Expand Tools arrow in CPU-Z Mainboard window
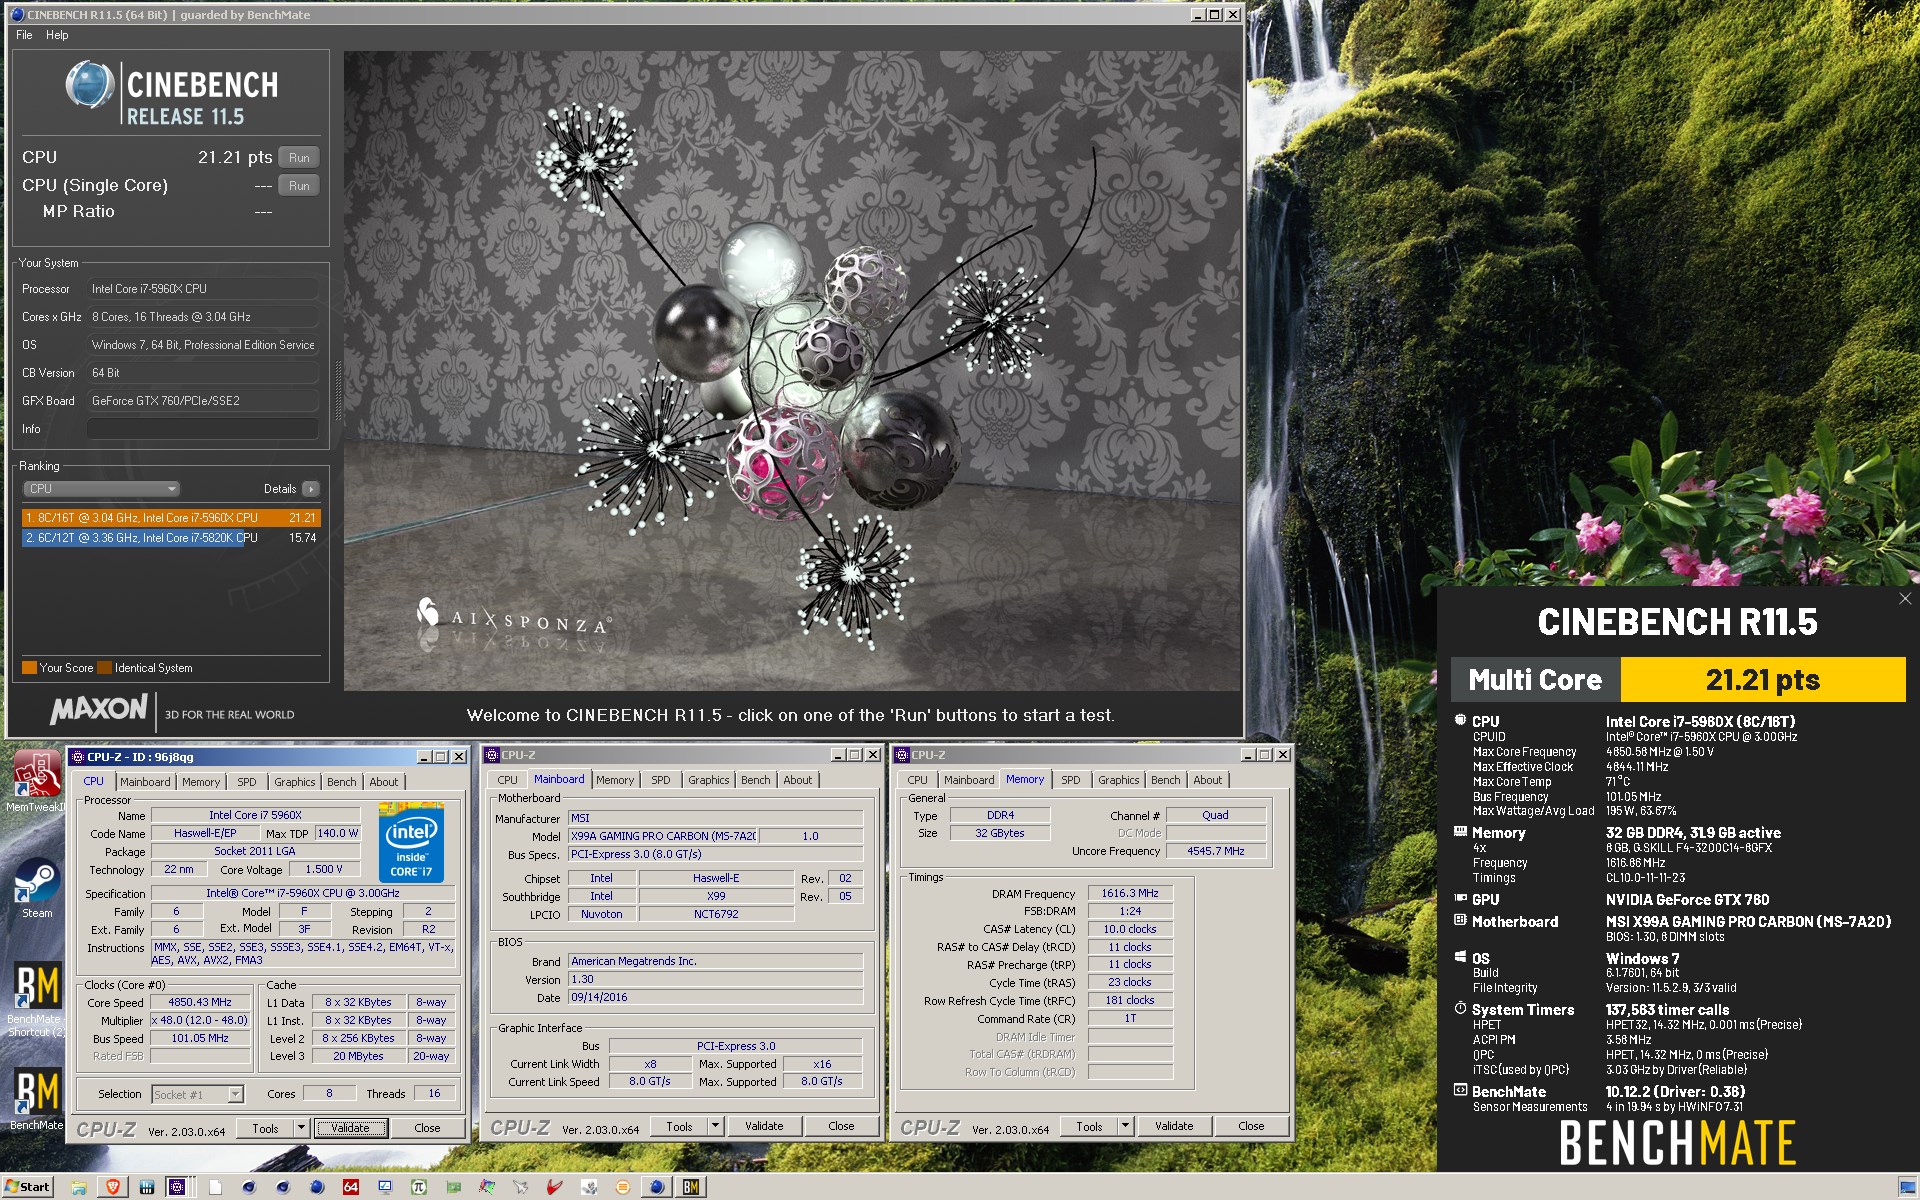 (x=715, y=1126)
